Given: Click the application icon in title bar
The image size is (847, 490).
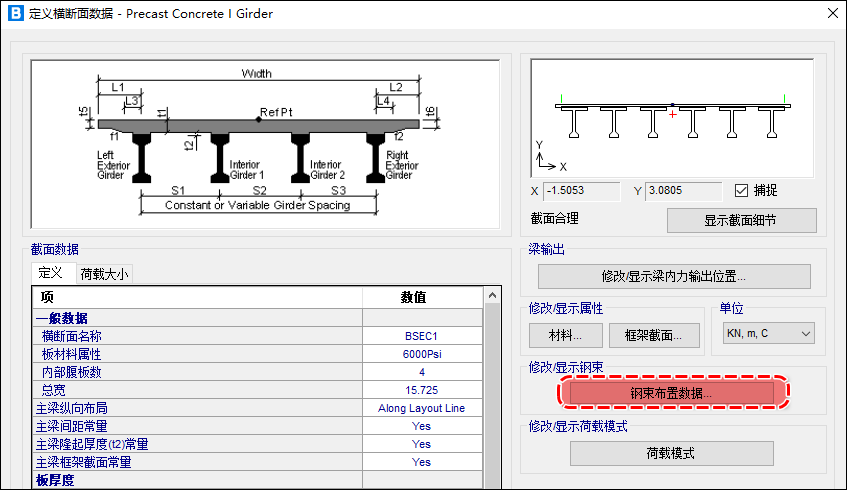Looking at the screenshot, I should (15, 14).
